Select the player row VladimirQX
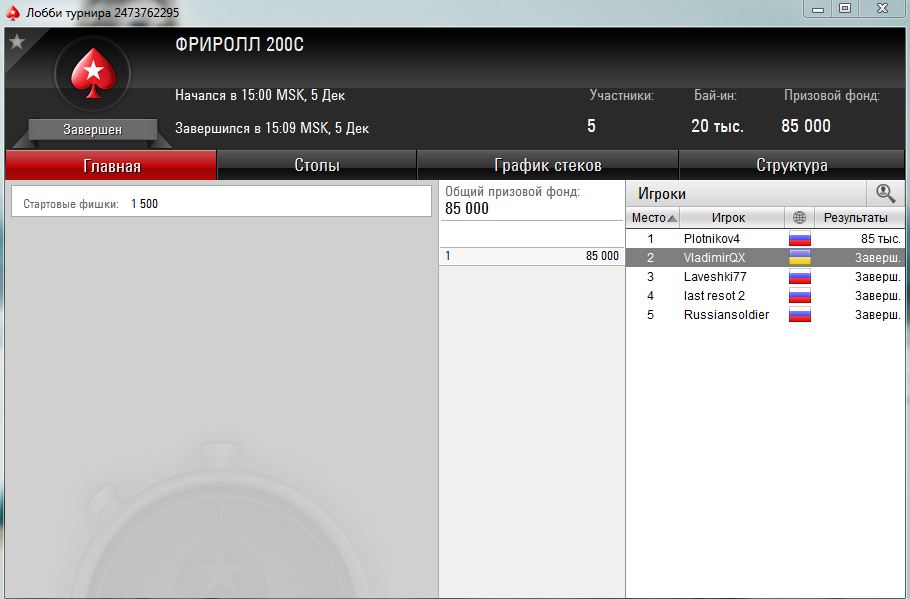This screenshot has width=910, height=599. (765, 258)
